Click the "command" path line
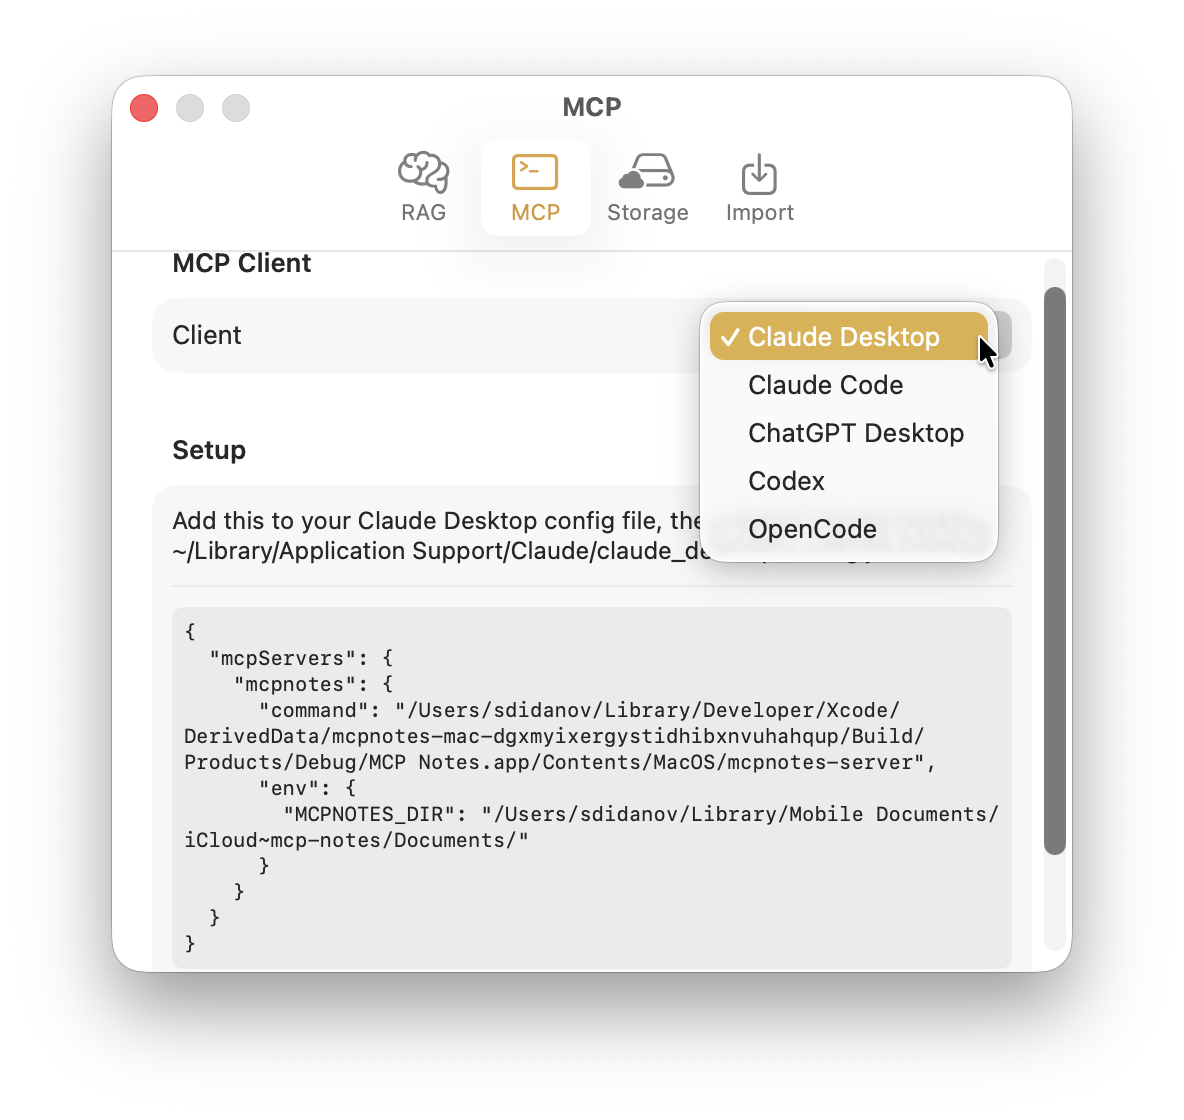 578,711
